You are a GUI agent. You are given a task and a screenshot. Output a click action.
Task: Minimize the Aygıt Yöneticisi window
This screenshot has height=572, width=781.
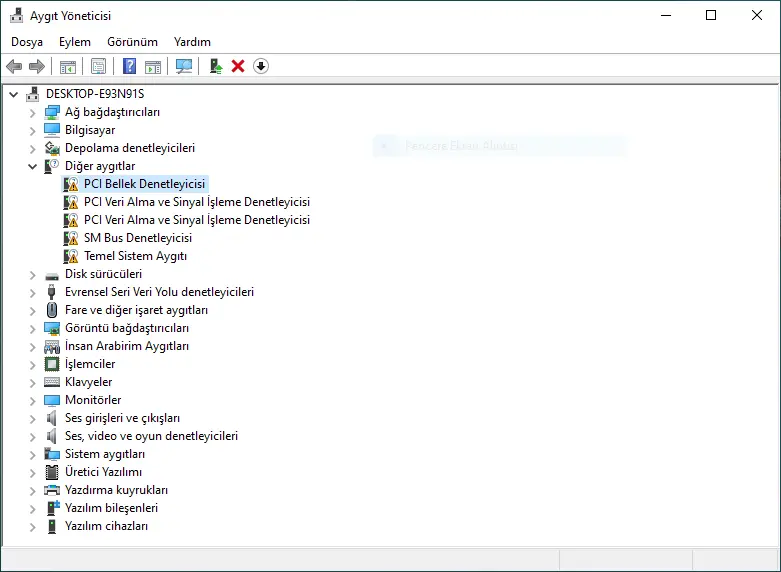click(x=665, y=15)
